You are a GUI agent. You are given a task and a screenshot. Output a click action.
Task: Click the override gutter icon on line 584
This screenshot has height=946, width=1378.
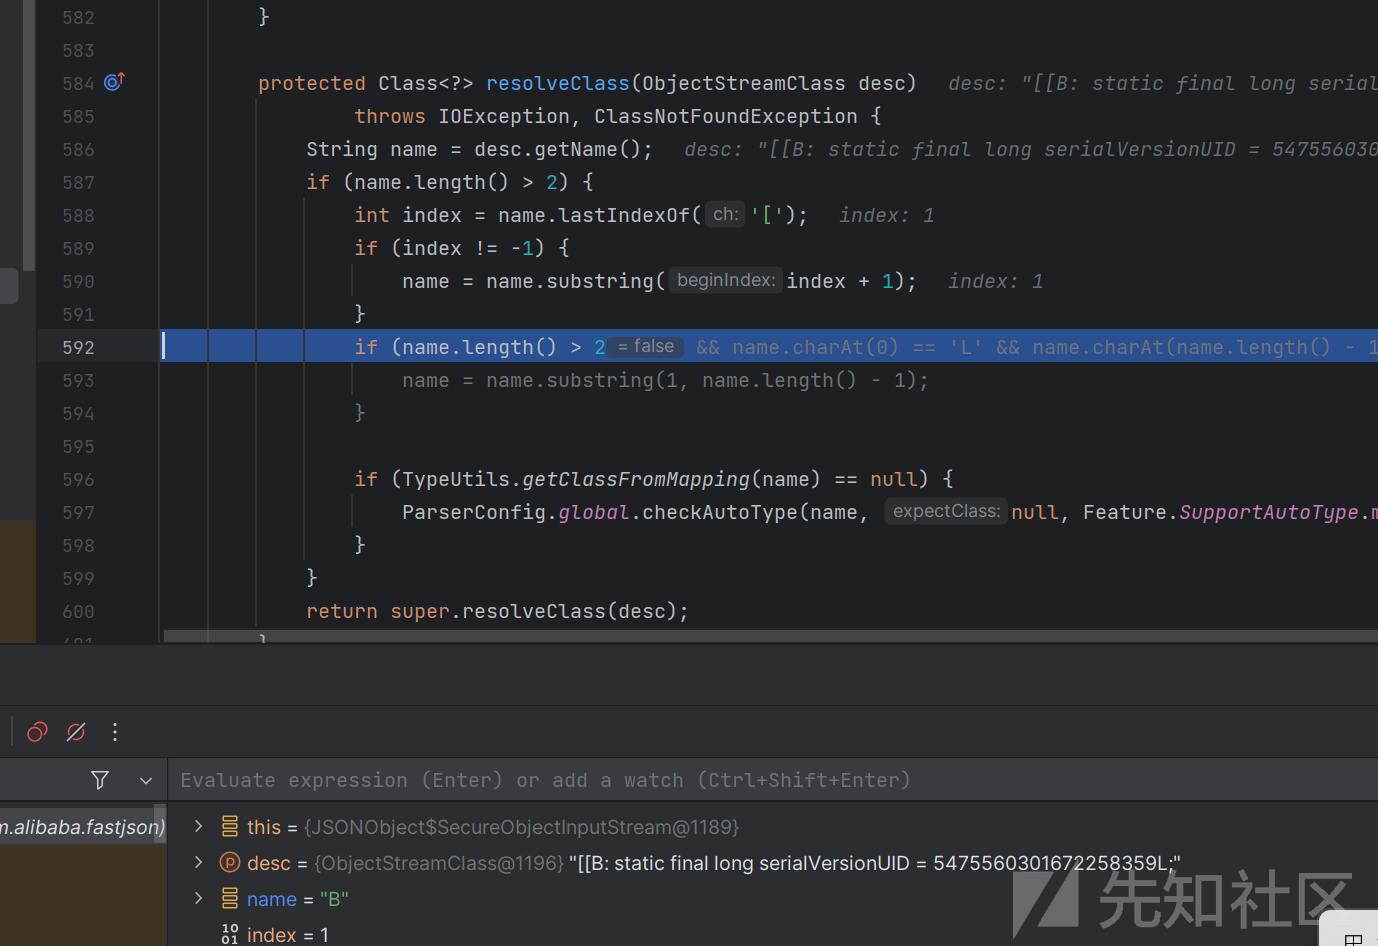(x=114, y=82)
